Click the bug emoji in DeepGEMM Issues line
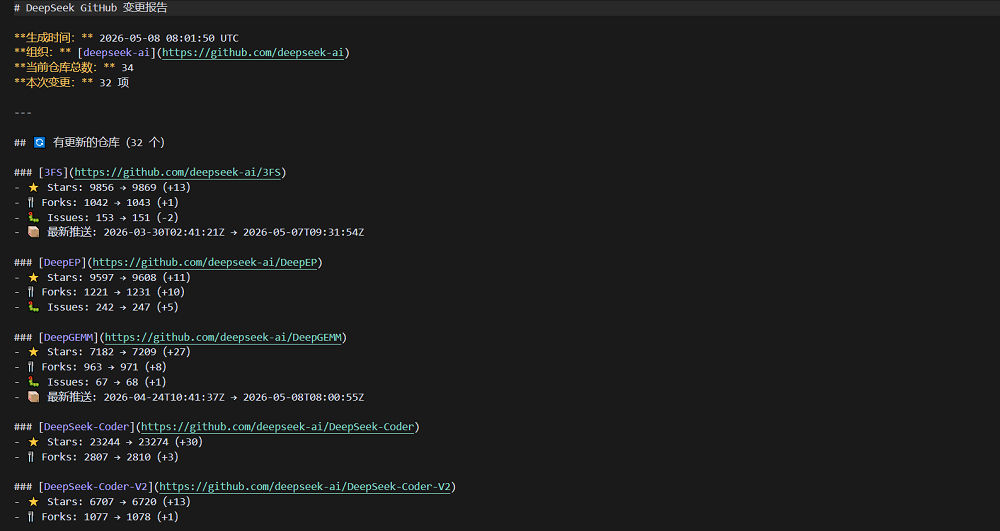The height and width of the screenshot is (531, 1000). pyautogui.click(x=33, y=382)
